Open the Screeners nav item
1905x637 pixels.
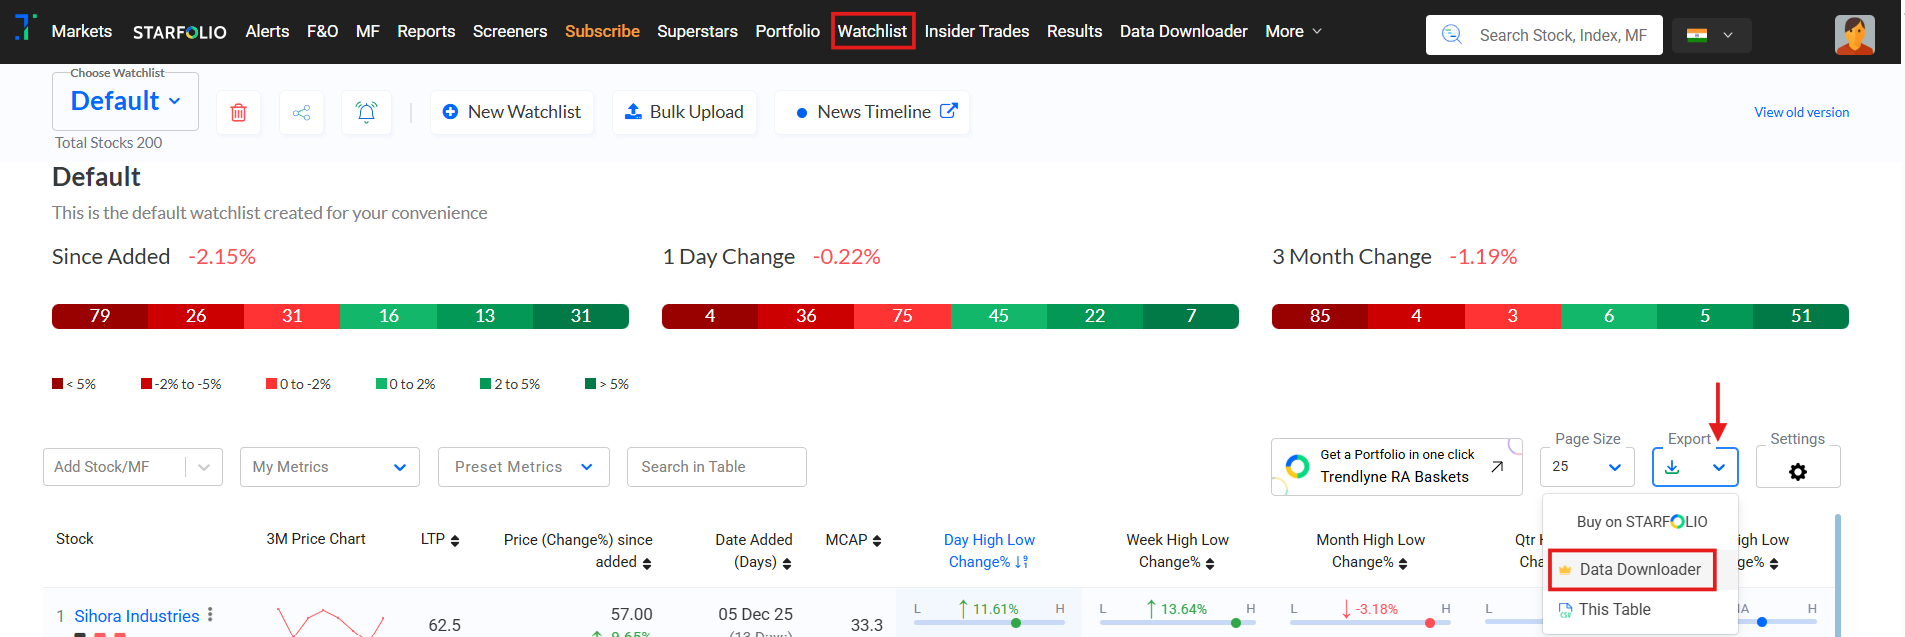coord(510,31)
